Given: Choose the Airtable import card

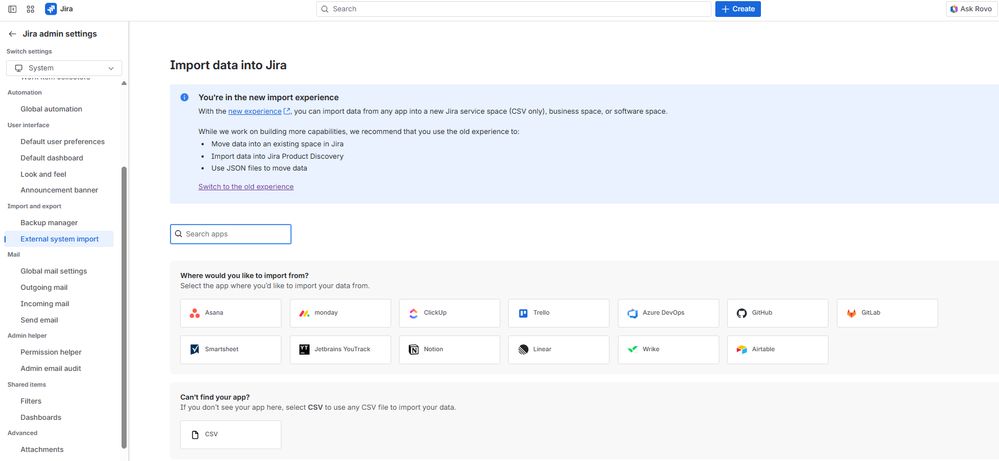Looking at the screenshot, I should coord(778,350).
